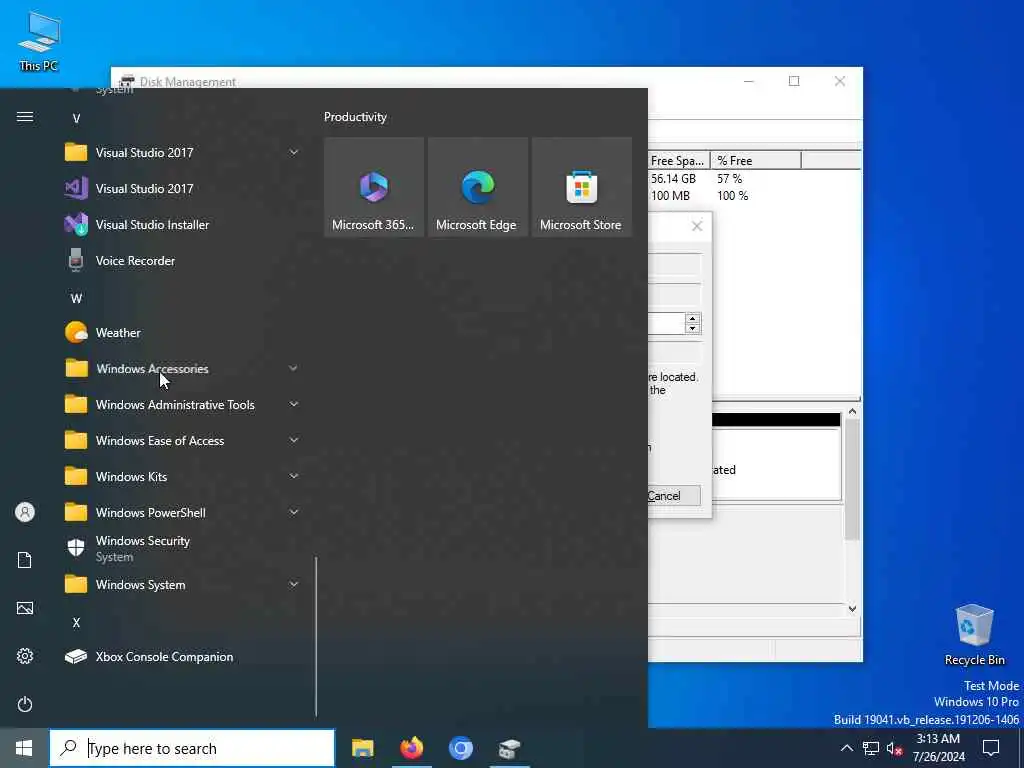Click Cancel in the Disk Management dialog
1024x768 pixels.
click(x=673, y=496)
